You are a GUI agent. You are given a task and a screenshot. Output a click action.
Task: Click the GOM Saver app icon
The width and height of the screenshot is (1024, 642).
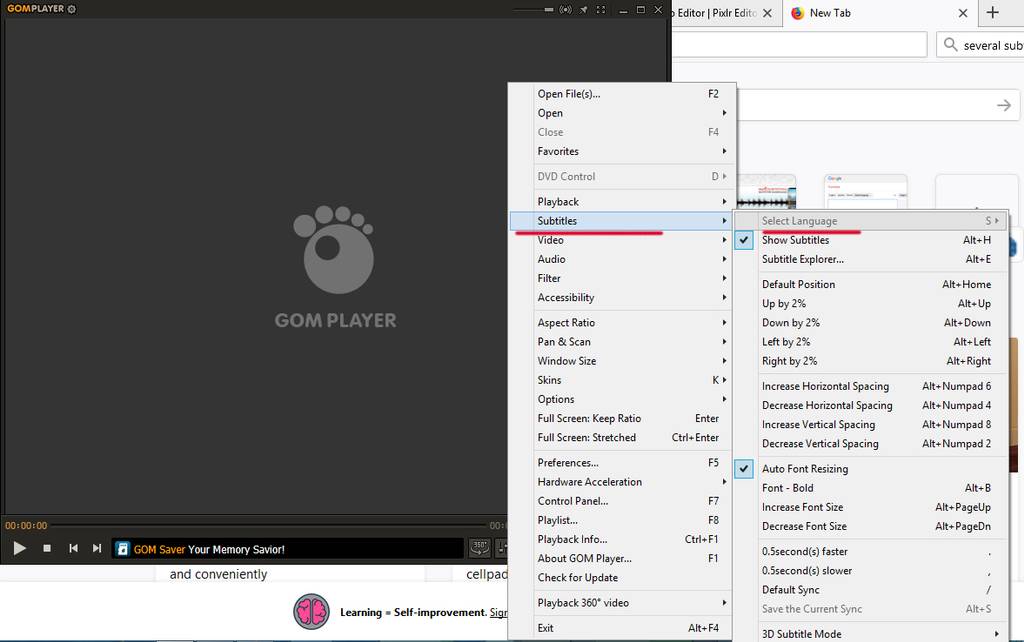click(122, 549)
